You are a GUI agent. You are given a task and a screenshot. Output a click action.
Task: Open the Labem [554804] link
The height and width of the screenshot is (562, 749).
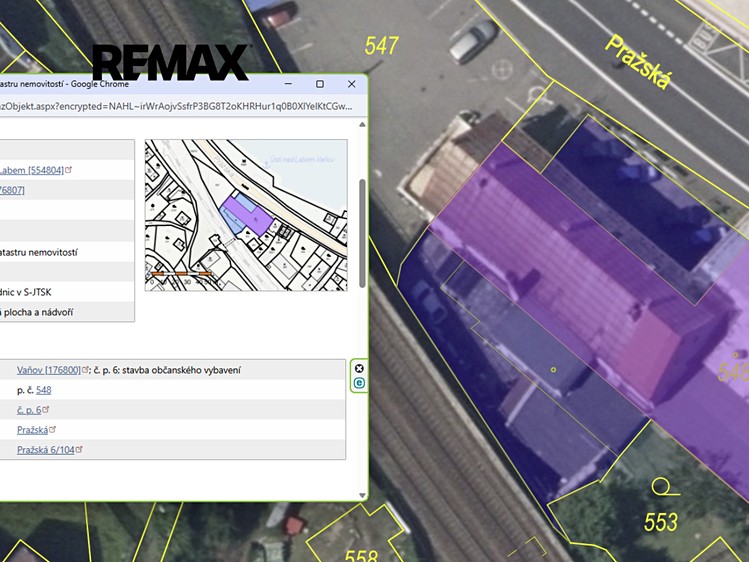tap(32, 170)
